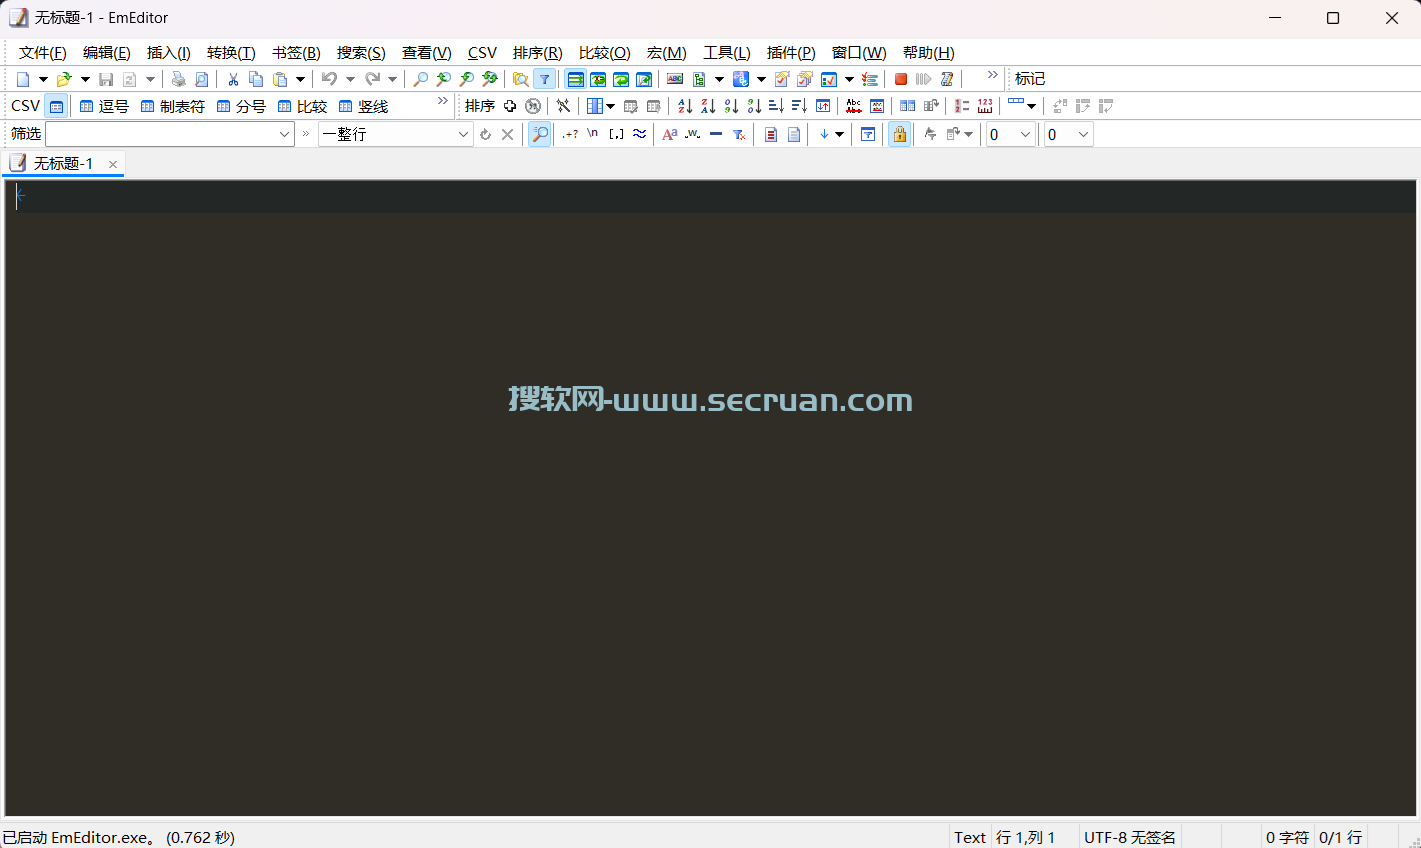Viewport: 1421px width, 848px height.
Task: Toggle regular expression .+? filter option
Action: [x=570, y=134]
